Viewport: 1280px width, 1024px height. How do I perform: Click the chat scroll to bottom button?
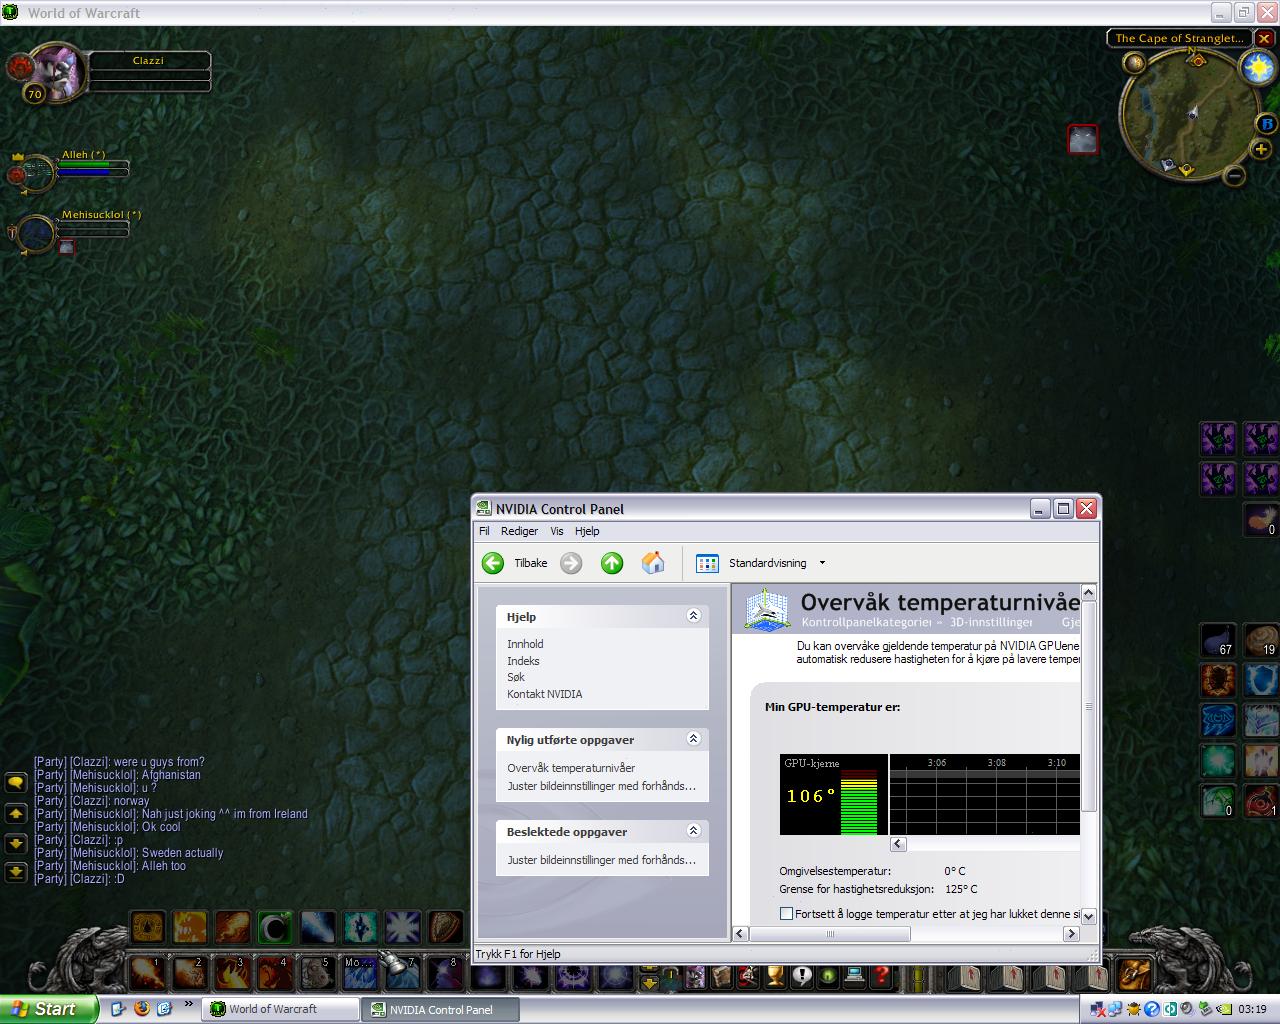coord(16,872)
